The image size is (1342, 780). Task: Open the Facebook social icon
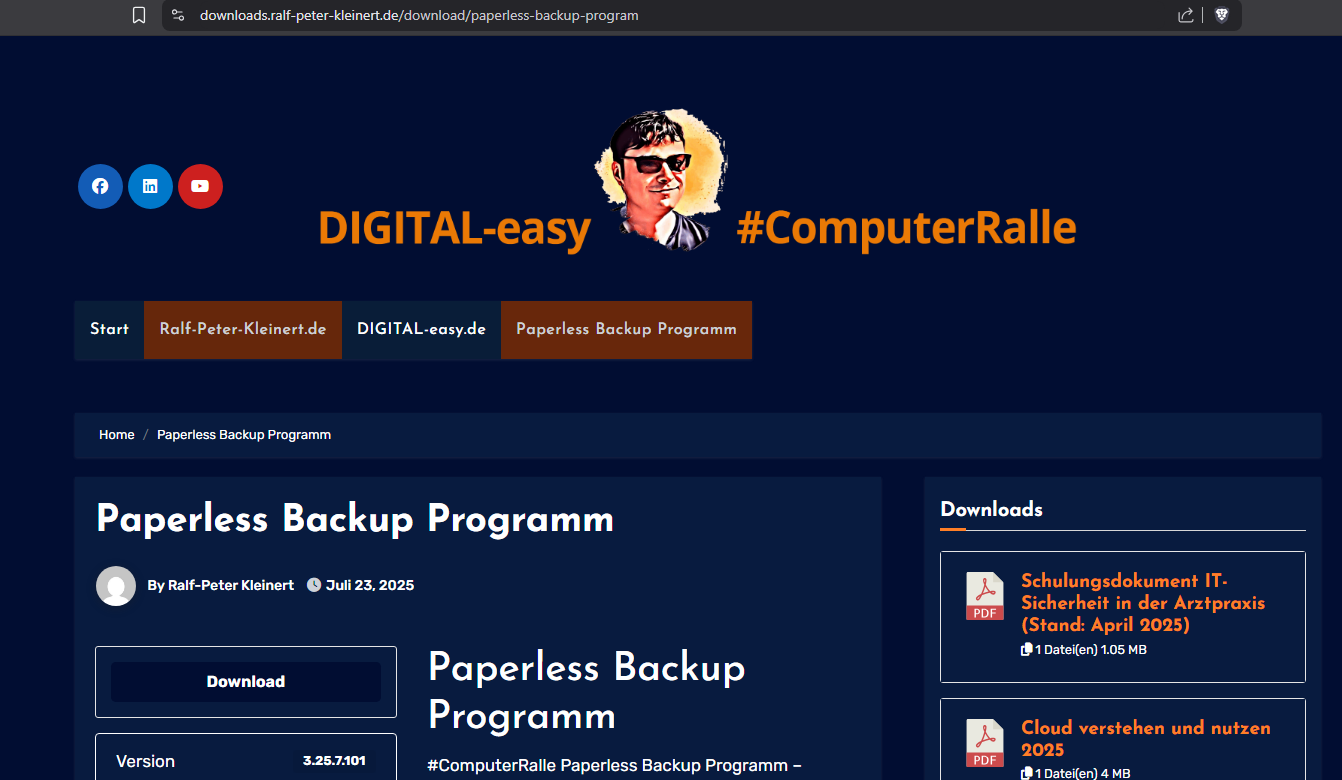[x=100, y=186]
